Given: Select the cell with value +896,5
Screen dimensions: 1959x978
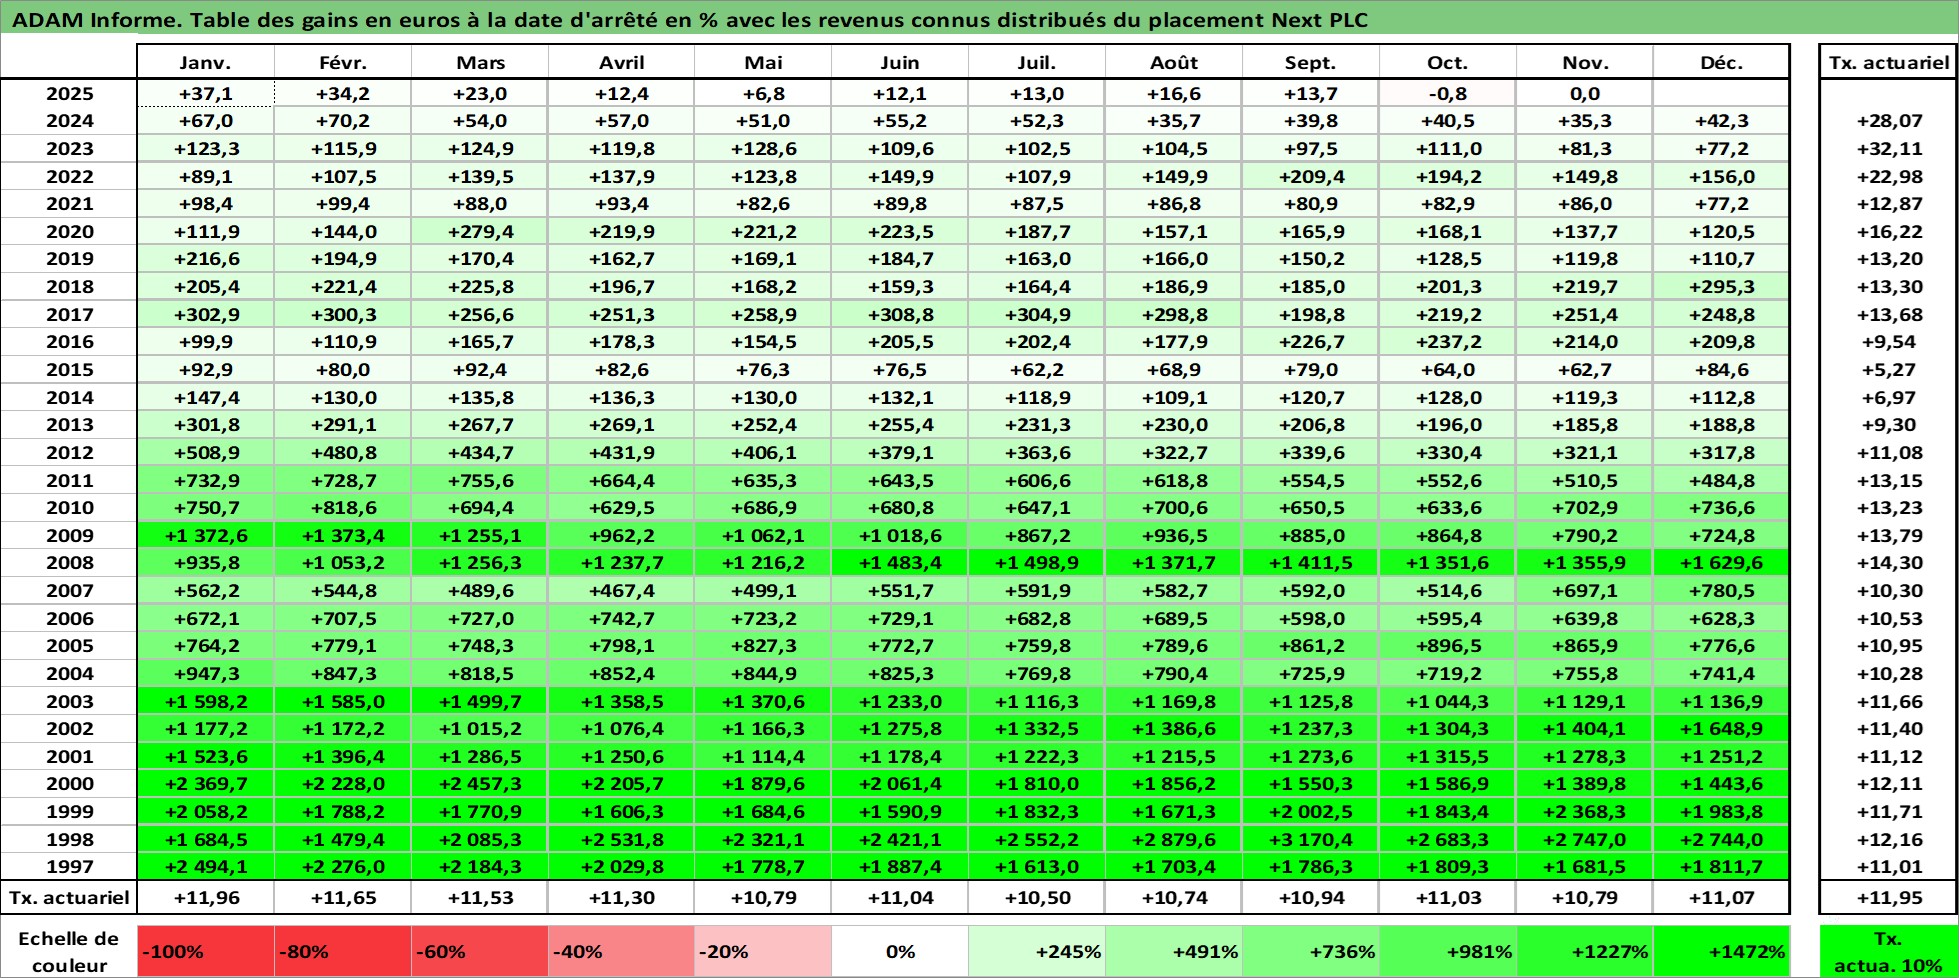Looking at the screenshot, I should [1447, 646].
